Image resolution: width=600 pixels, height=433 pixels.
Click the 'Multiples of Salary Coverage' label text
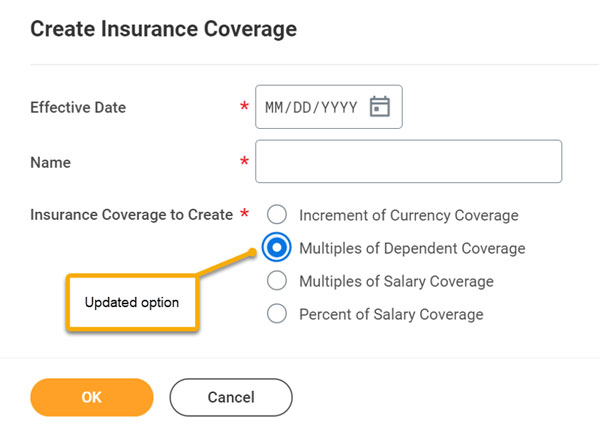[x=396, y=282]
